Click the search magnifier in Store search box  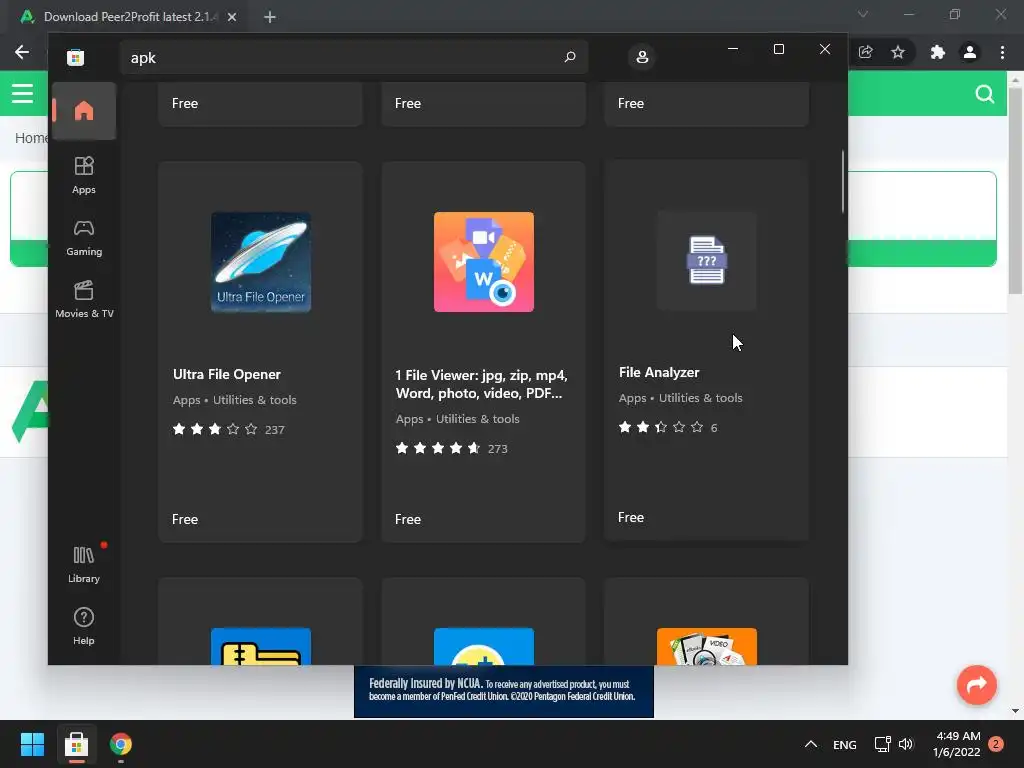[570, 57]
